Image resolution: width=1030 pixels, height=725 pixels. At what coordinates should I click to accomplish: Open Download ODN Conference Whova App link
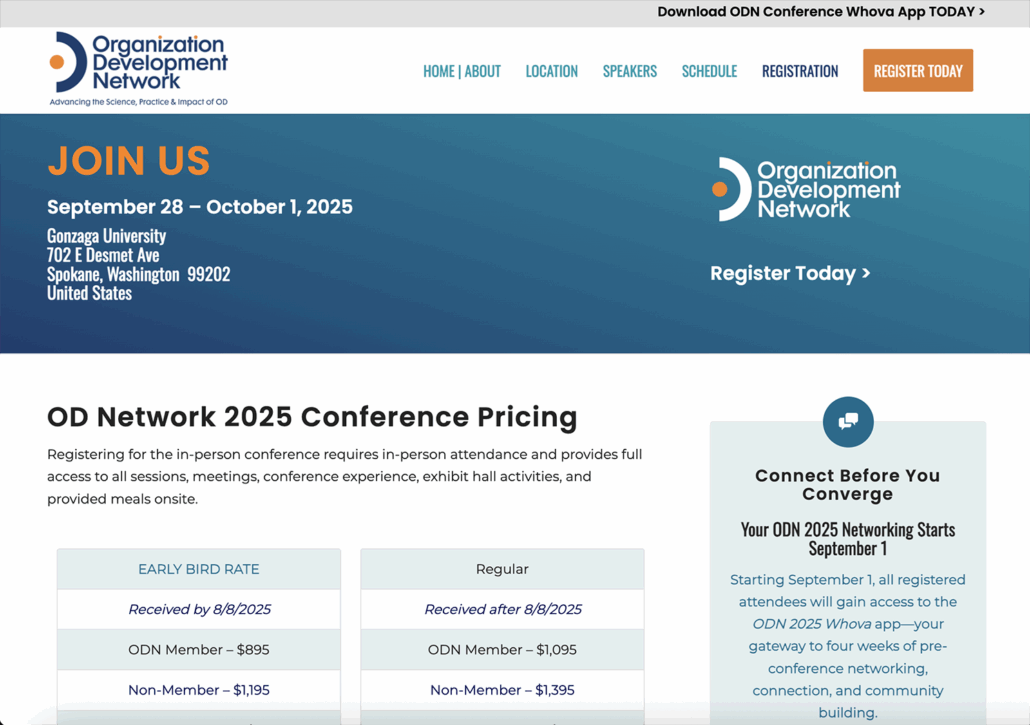(x=821, y=12)
